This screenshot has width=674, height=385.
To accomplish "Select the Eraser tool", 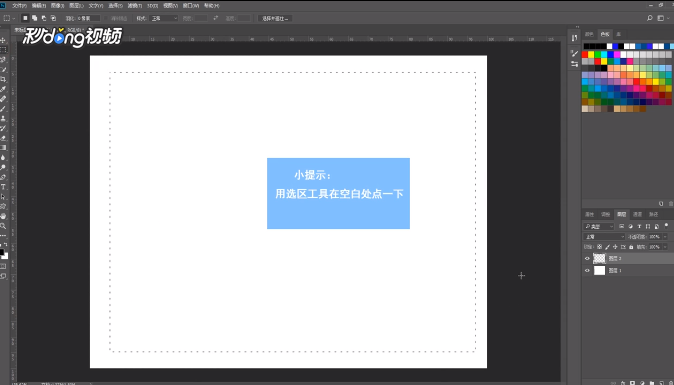I will [x=3, y=138].
